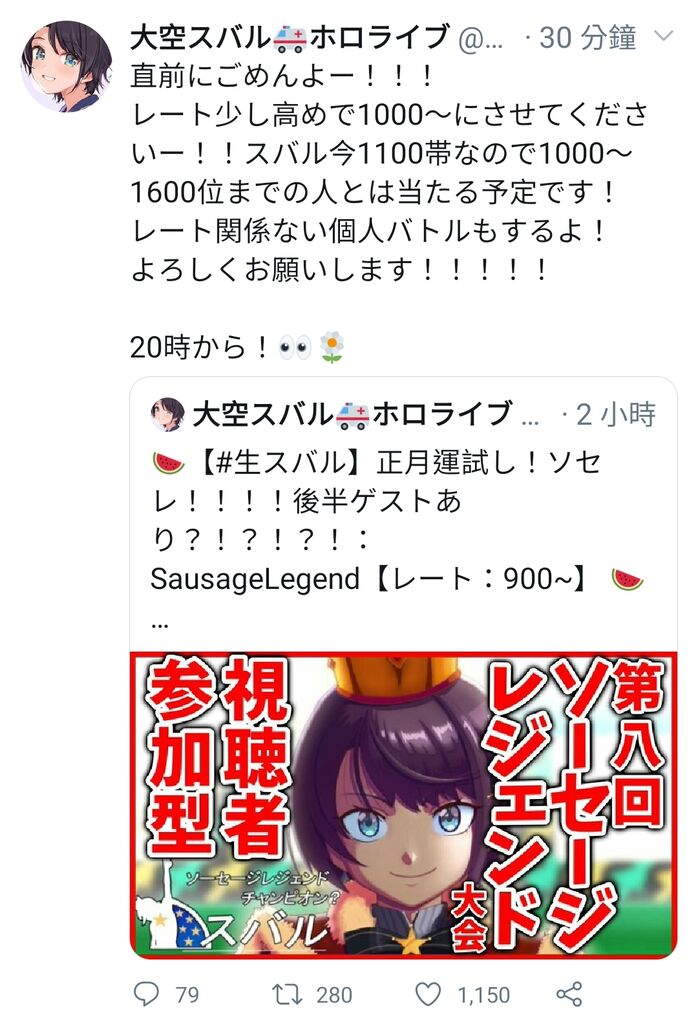View the 280 retweets count
The width and height of the screenshot is (698, 1024).
(x=334, y=995)
